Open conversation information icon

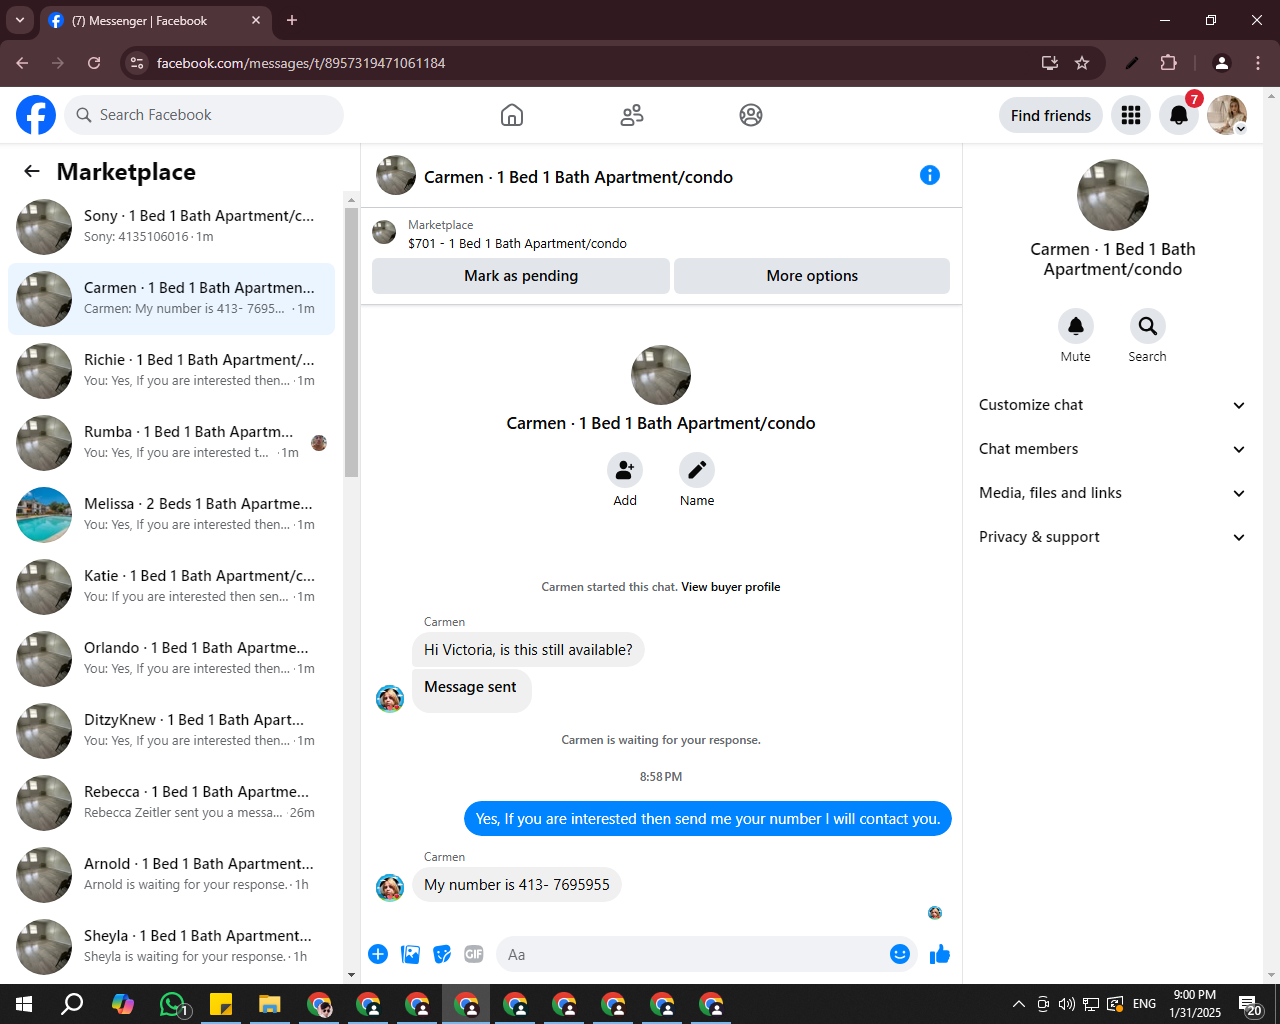click(x=930, y=175)
